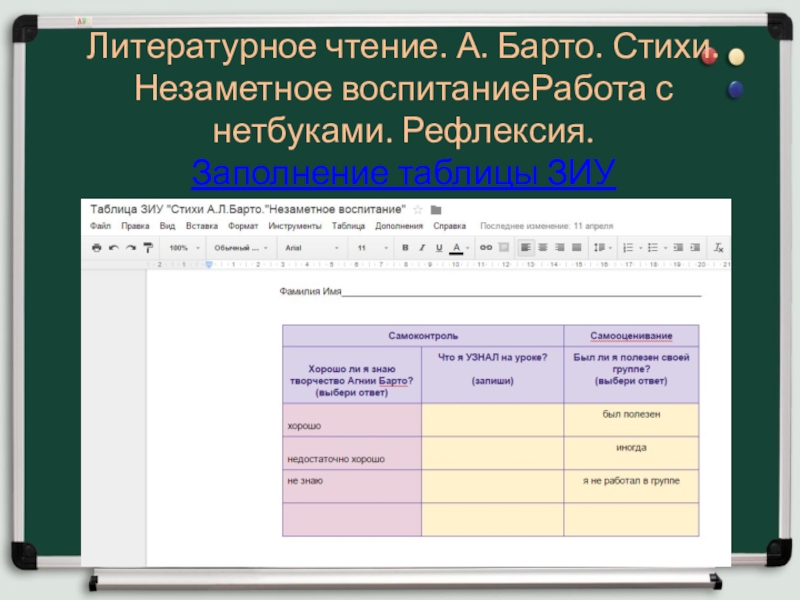Open the 100% zoom dropdown
This screenshot has height=600, width=800.
[184, 247]
